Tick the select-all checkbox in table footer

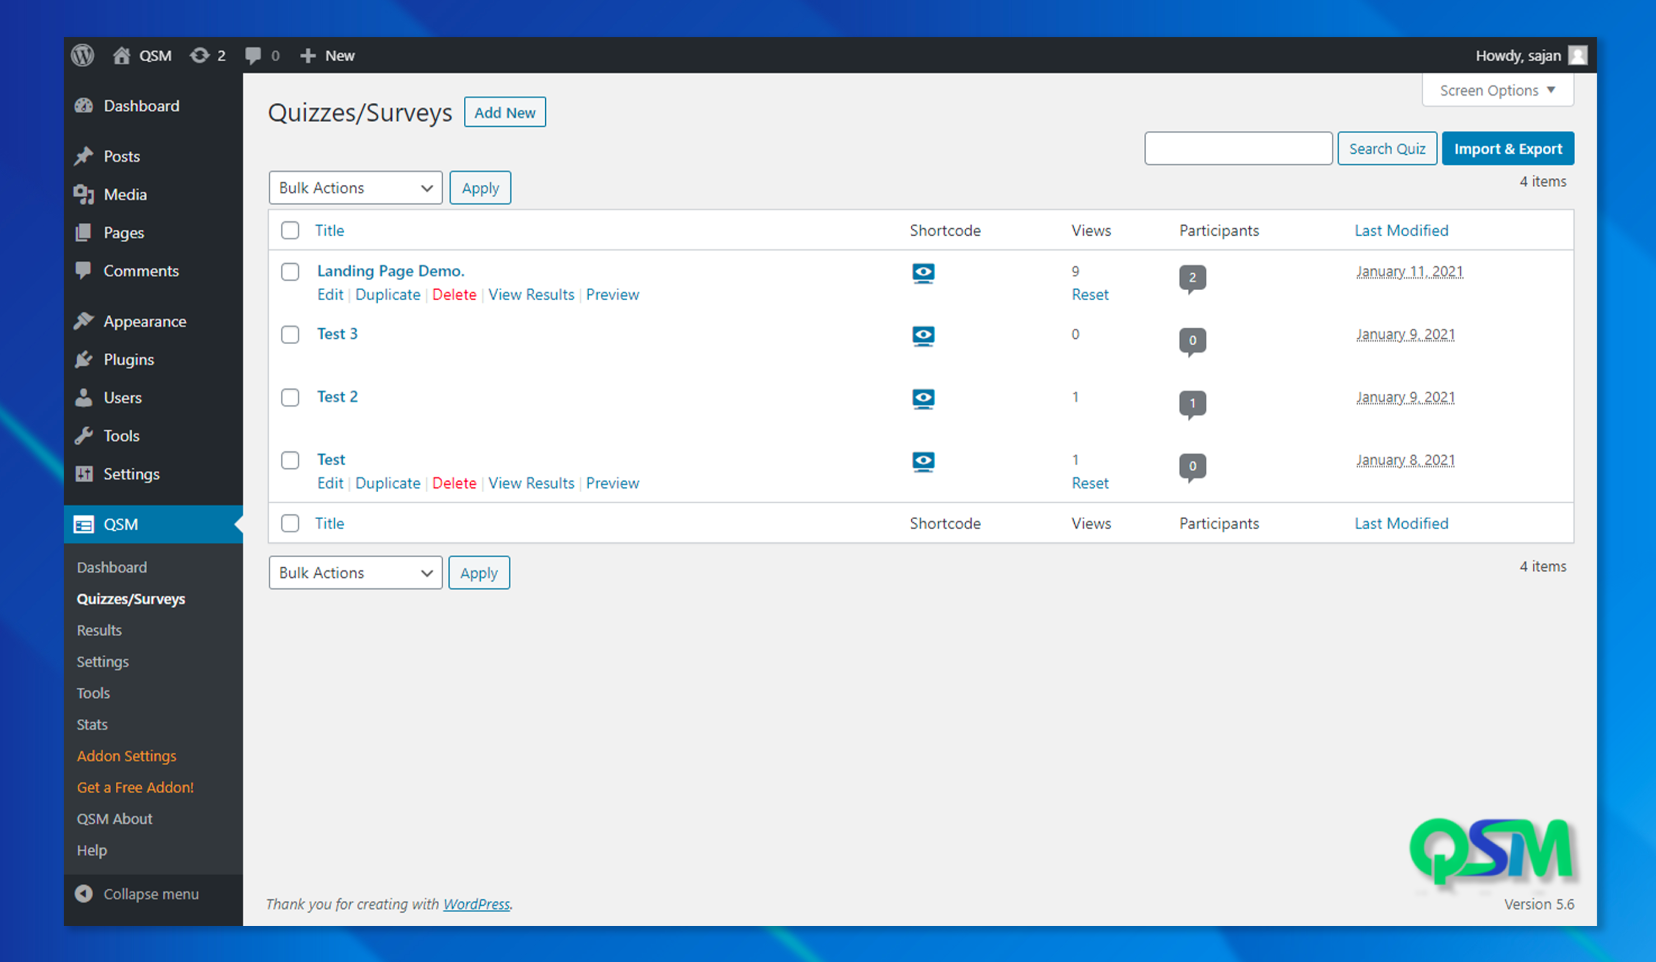pyautogui.click(x=290, y=523)
